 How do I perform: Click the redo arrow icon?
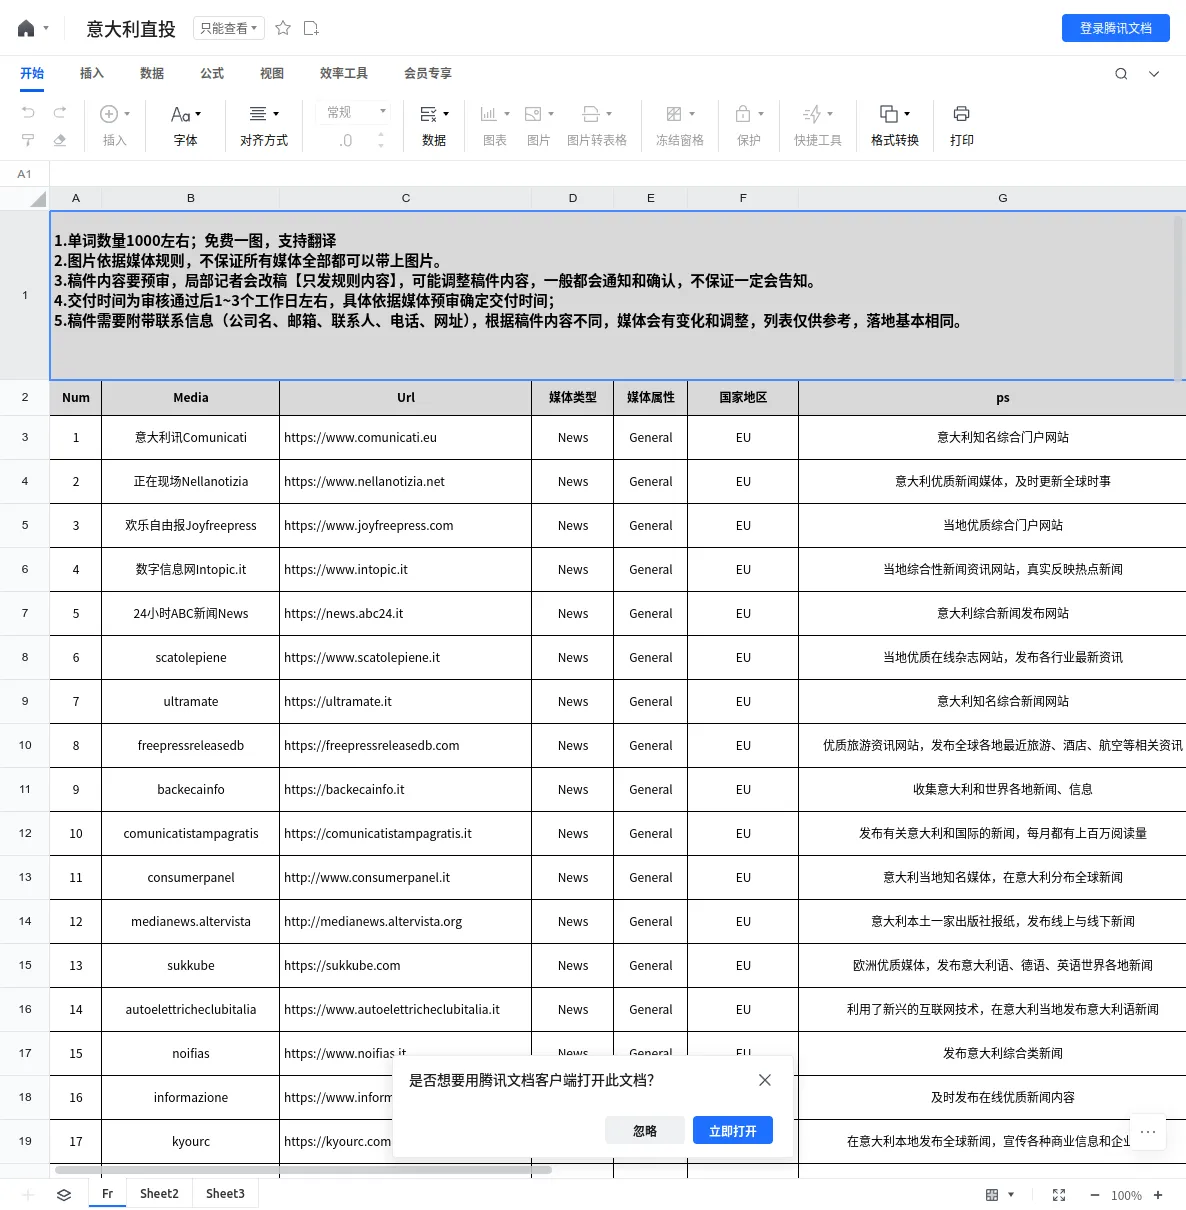(x=60, y=112)
